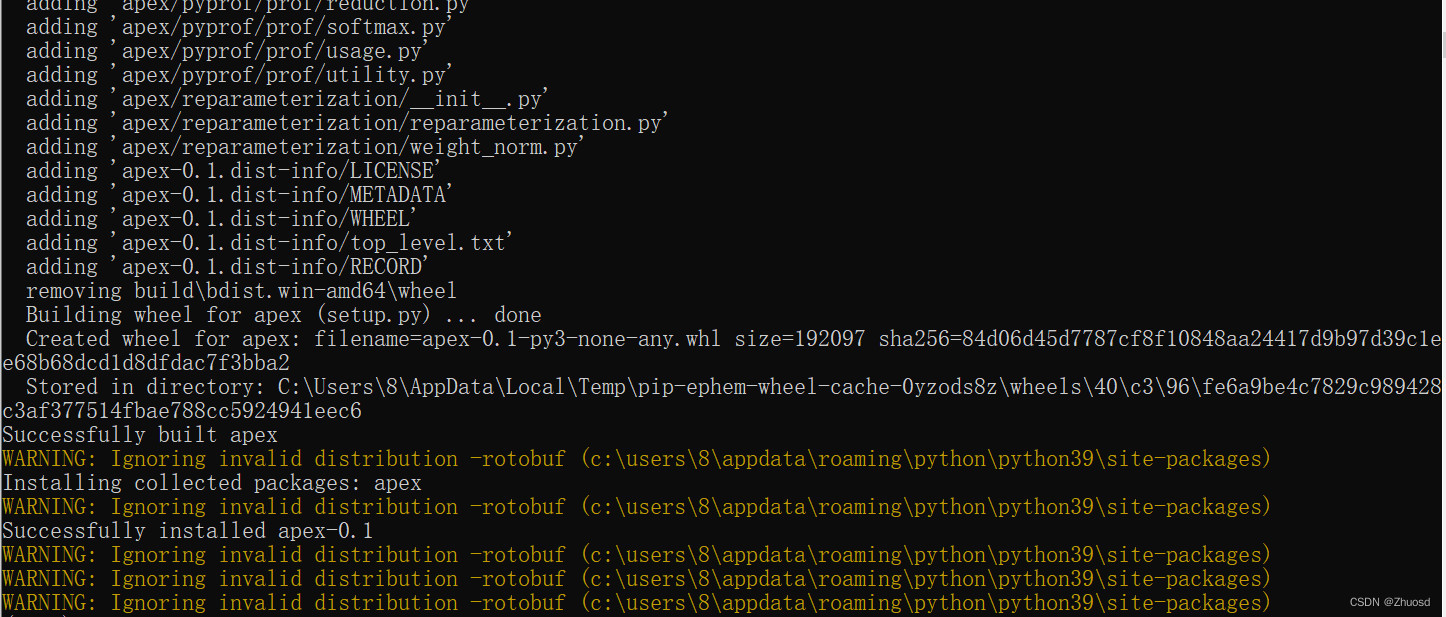Click the WARNING line directly under 'Successfully built apex'
Image resolution: width=1446 pixels, height=617 pixels.
pyautogui.click(x=636, y=459)
